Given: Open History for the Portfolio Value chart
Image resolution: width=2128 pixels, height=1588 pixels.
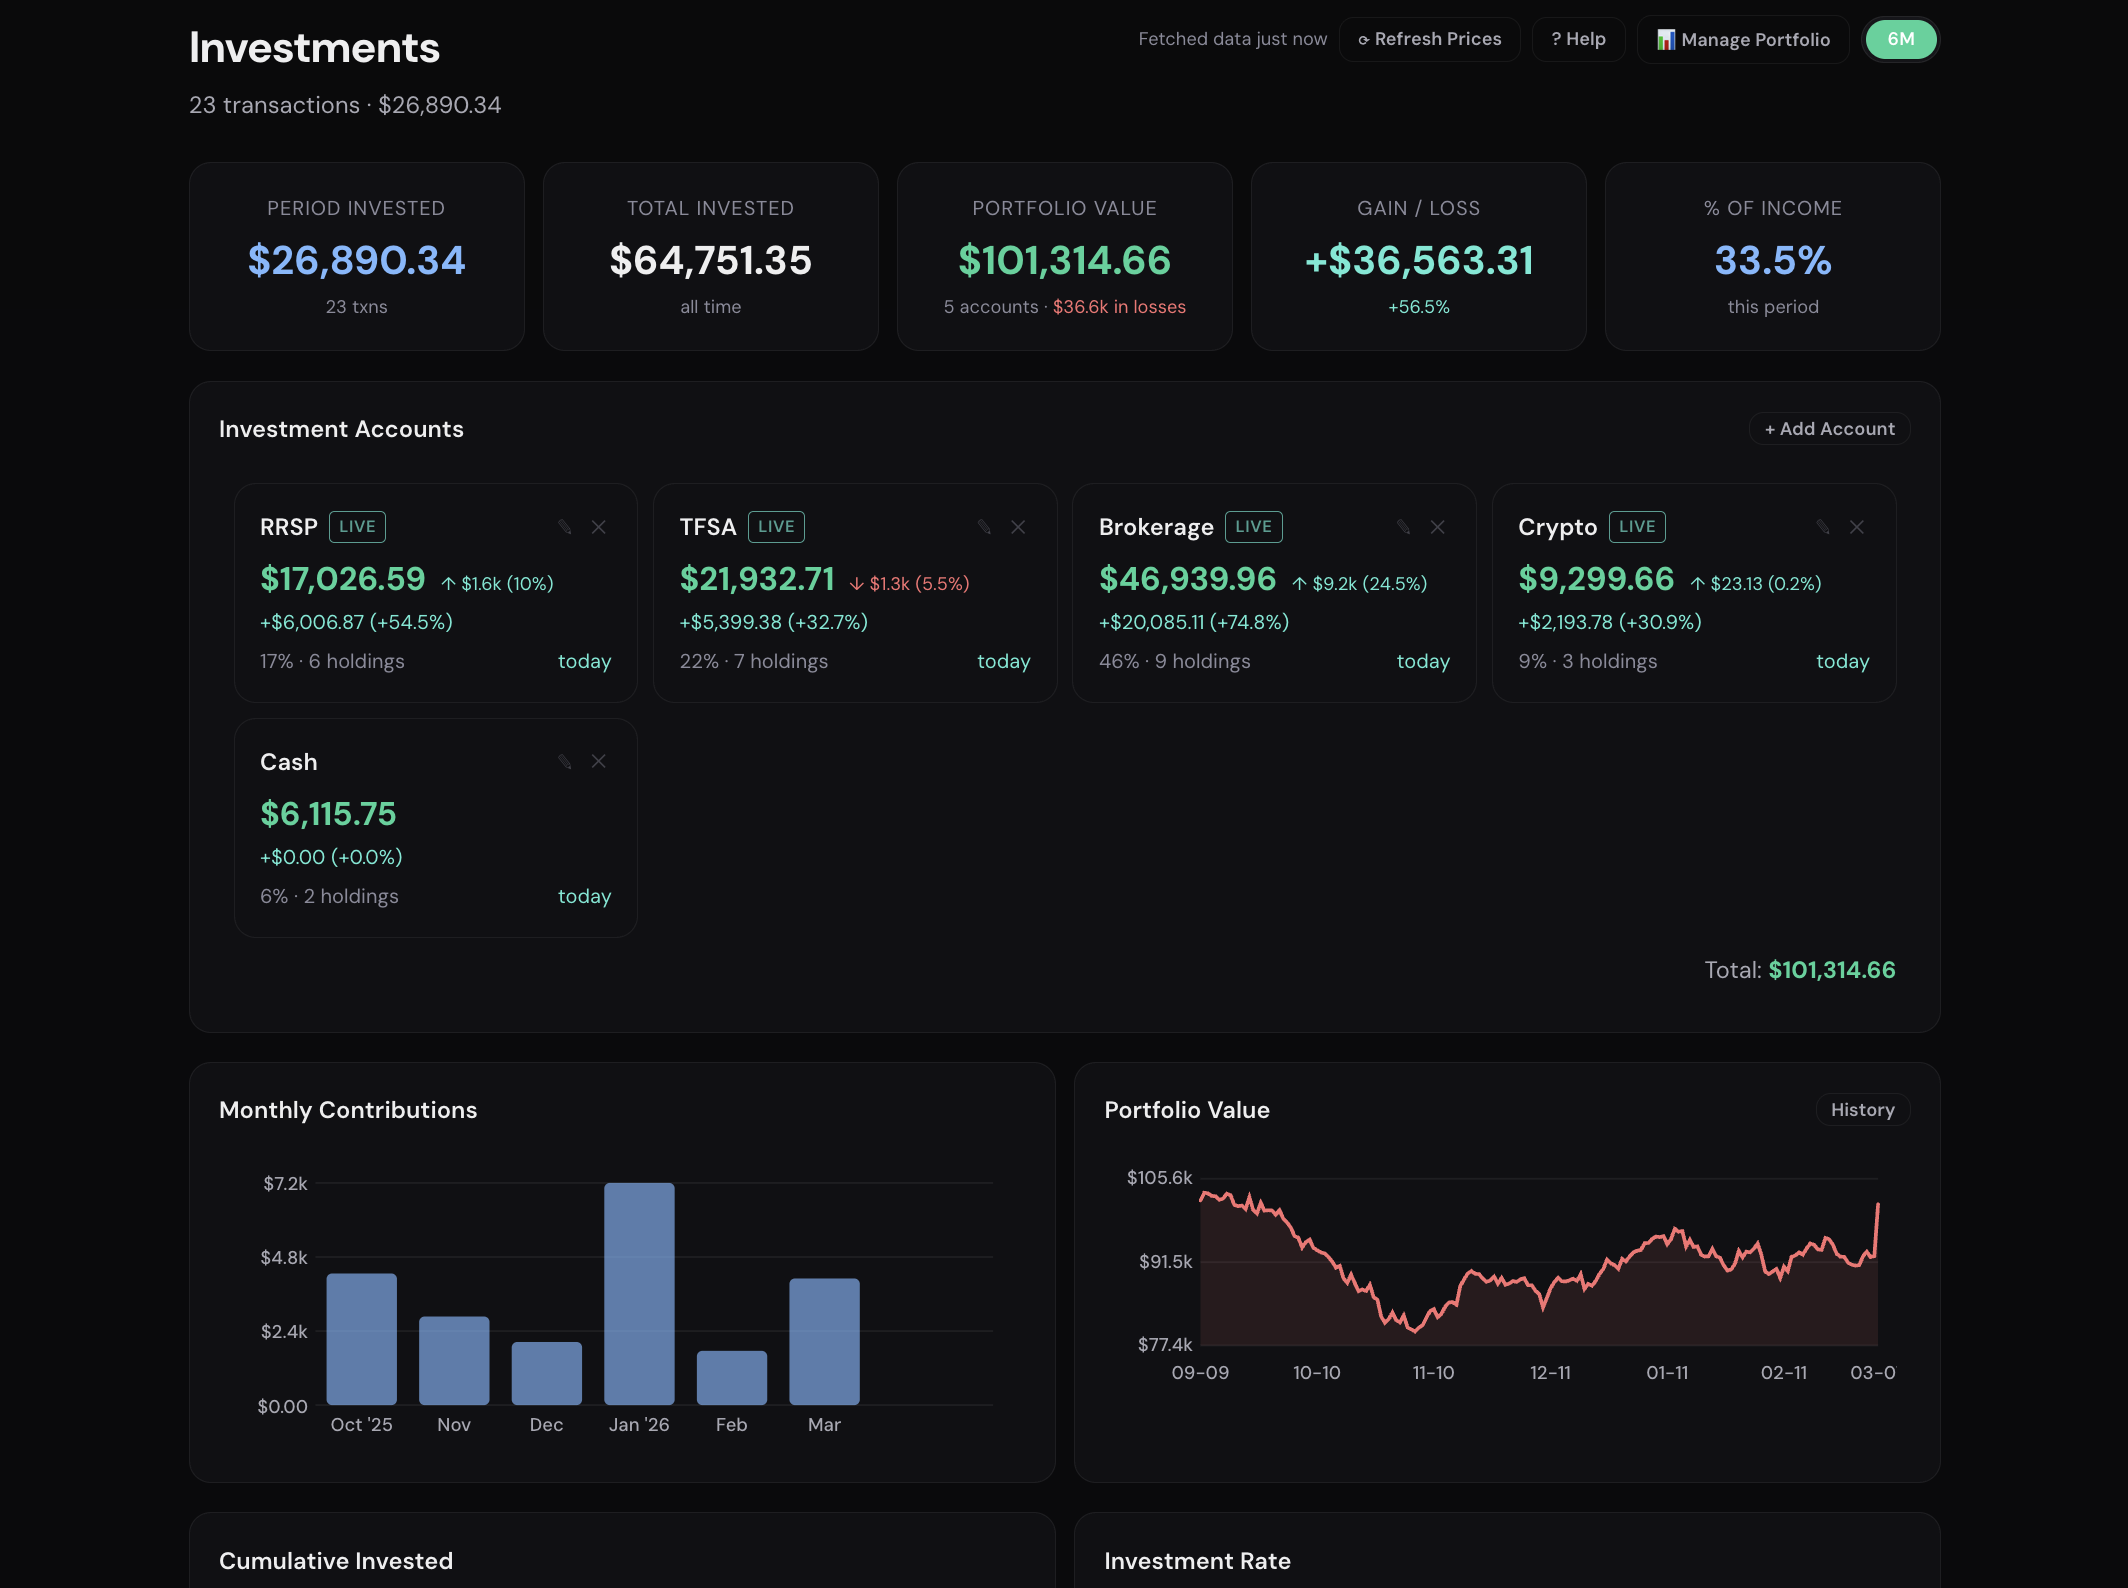Looking at the screenshot, I should pyautogui.click(x=1862, y=1110).
